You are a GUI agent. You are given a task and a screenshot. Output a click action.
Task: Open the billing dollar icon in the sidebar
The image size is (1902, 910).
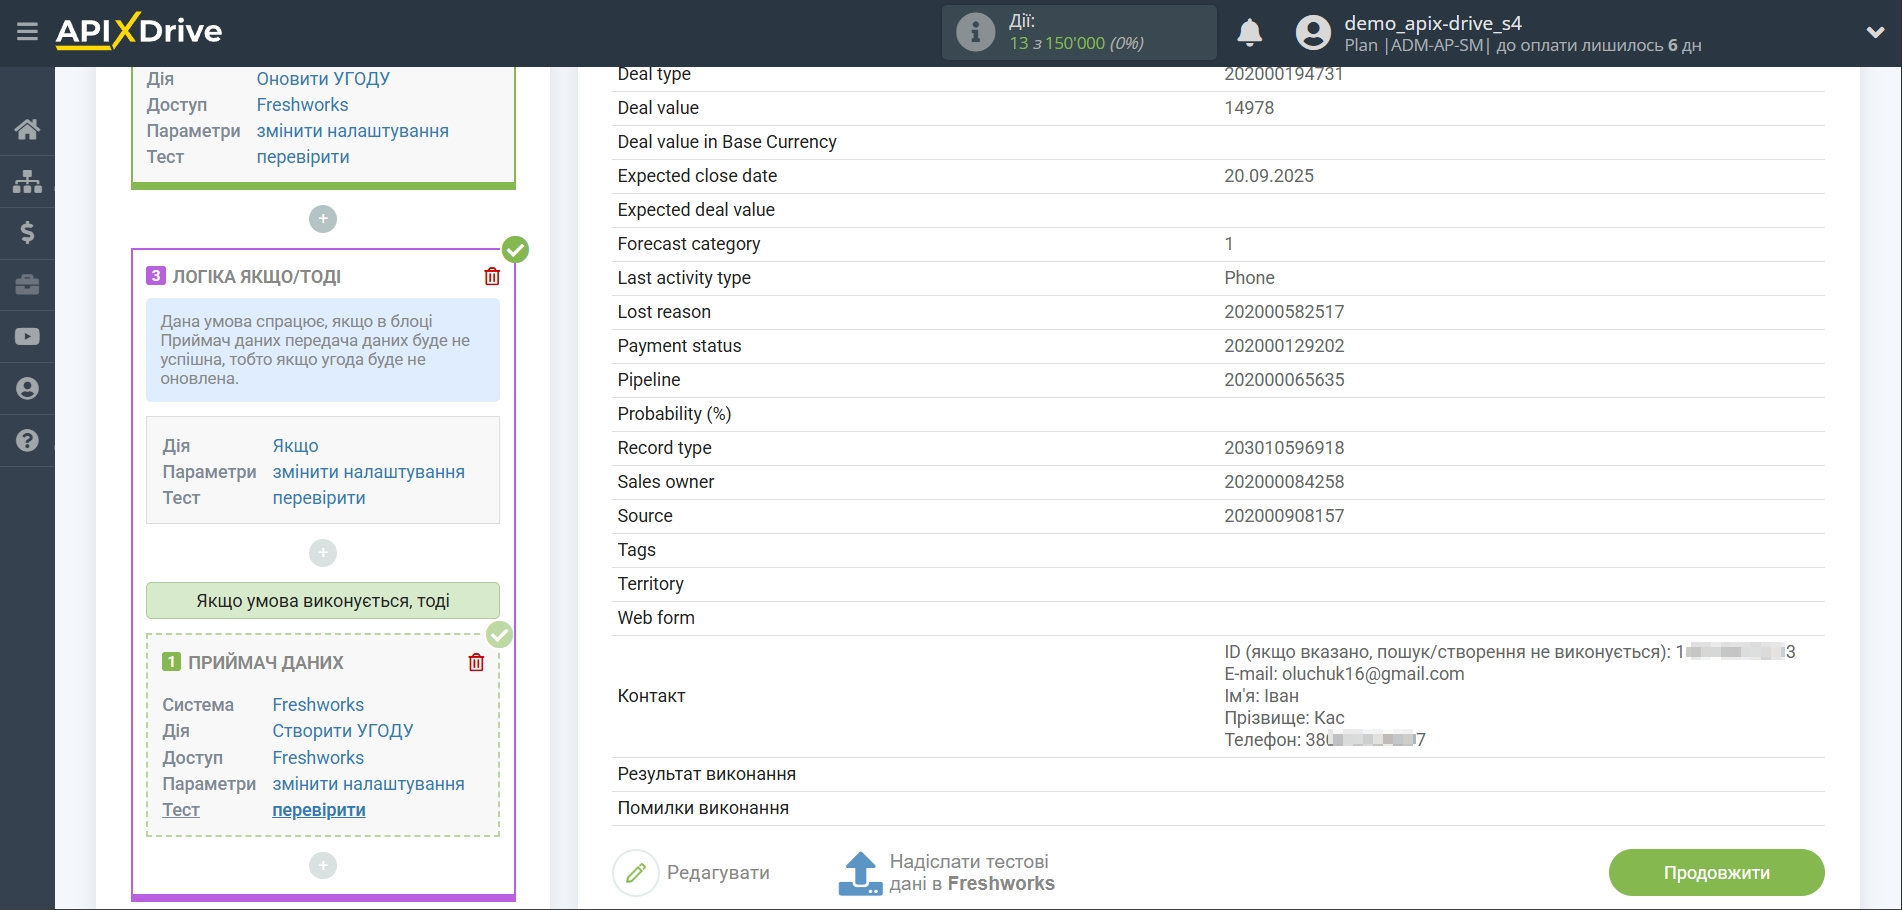coord(27,233)
